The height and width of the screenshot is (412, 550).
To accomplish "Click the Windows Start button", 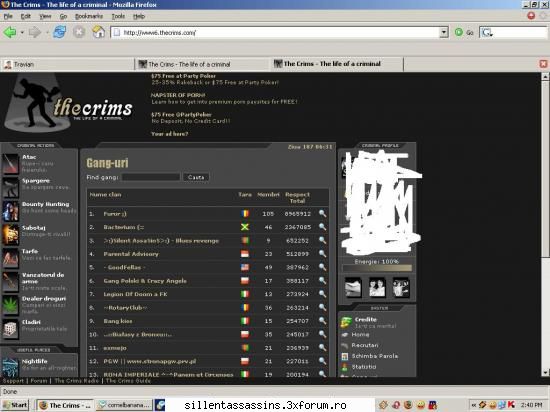I will click(x=15, y=405).
